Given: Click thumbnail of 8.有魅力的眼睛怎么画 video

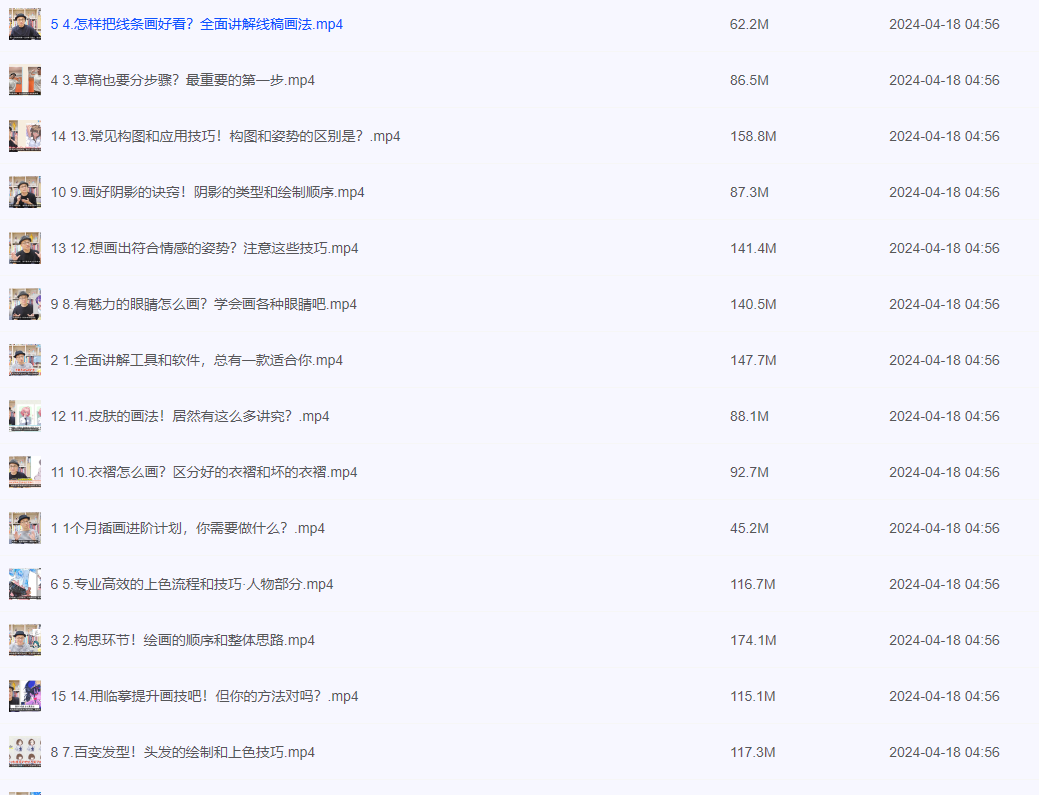Looking at the screenshot, I should point(25,304).
